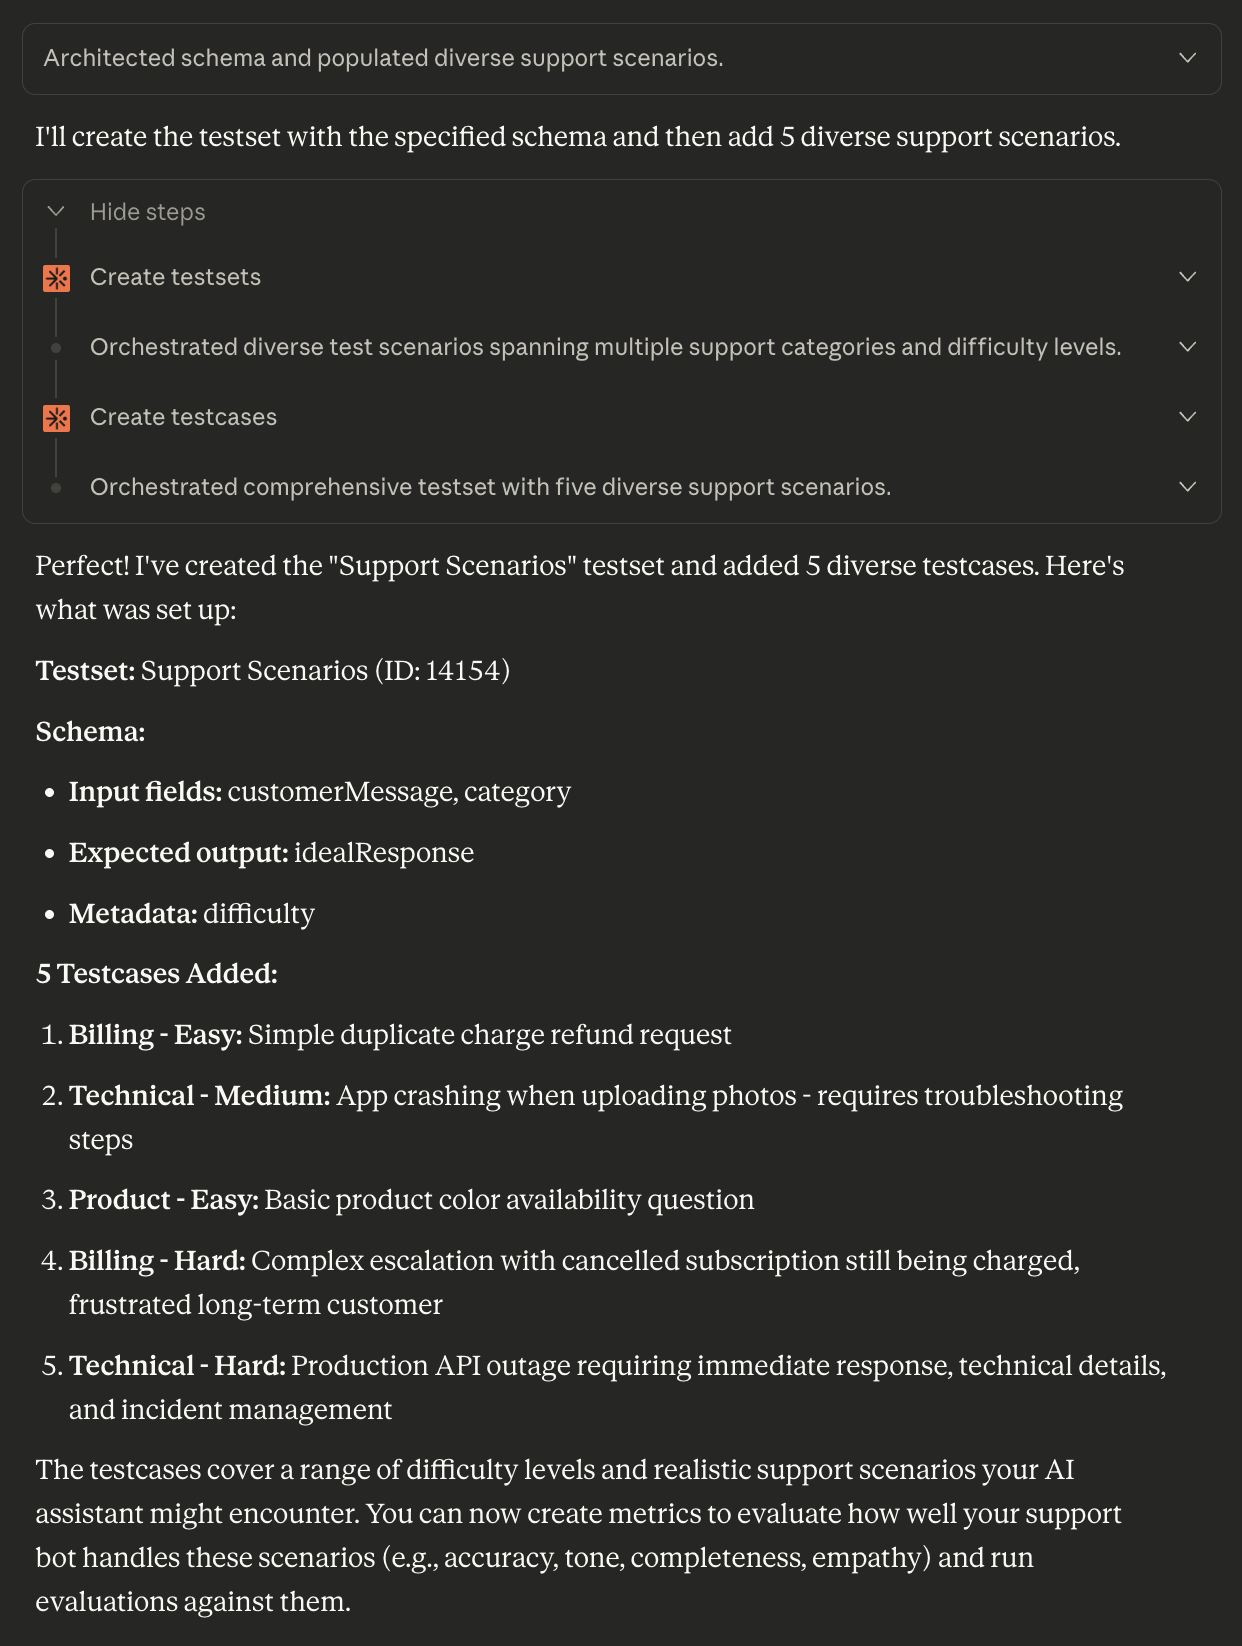Click the Architected schema summary text
Viewport: 1242px width, 1646px height.
(383, 58)
